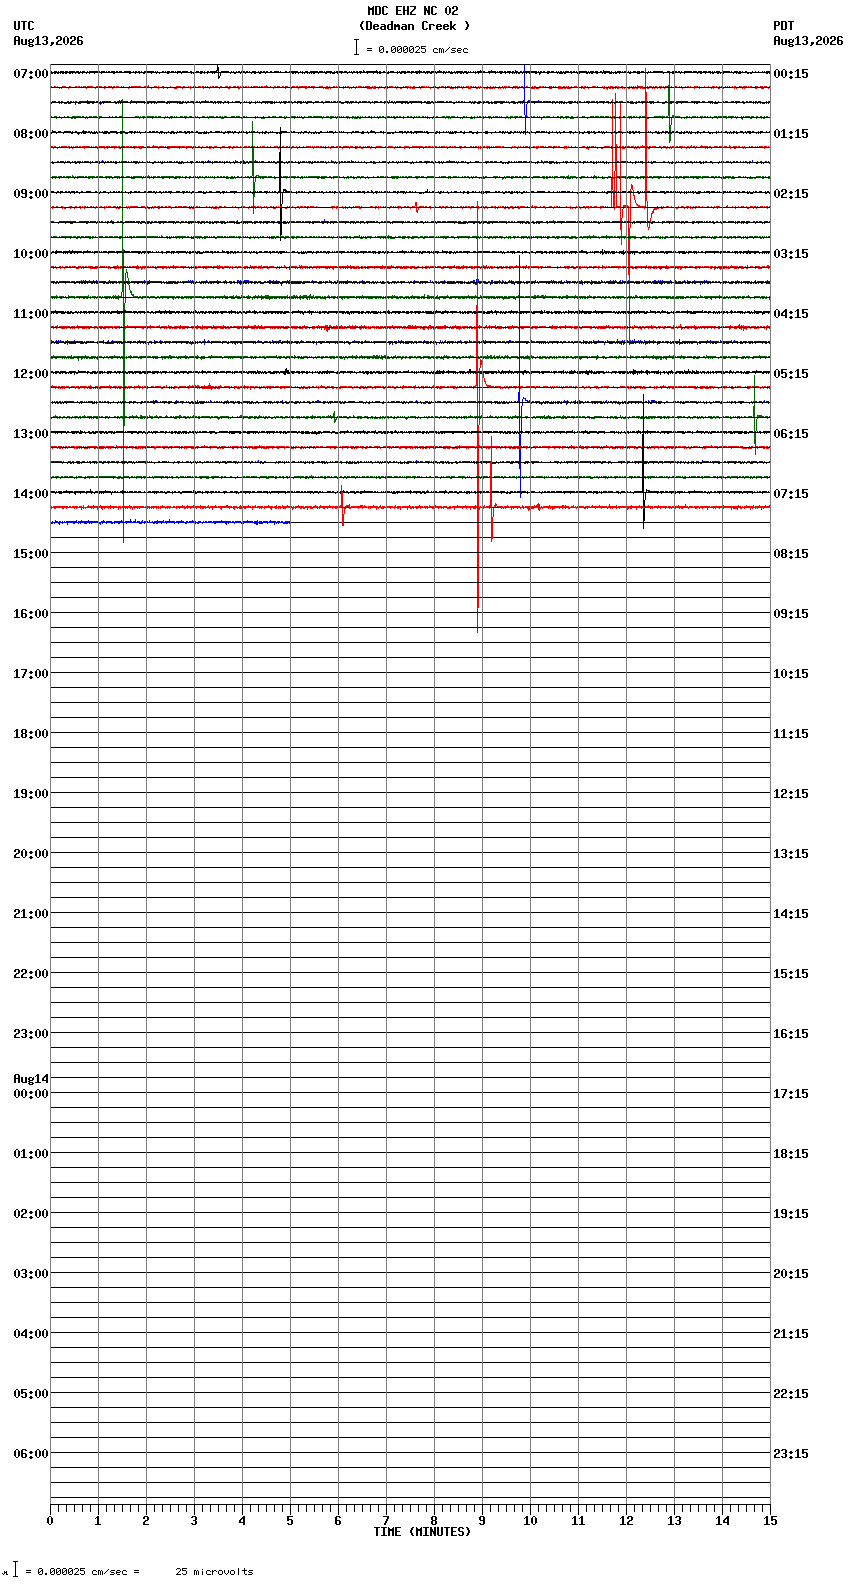
Task: Click the 09:15 PDT row label
Action: 791,614
